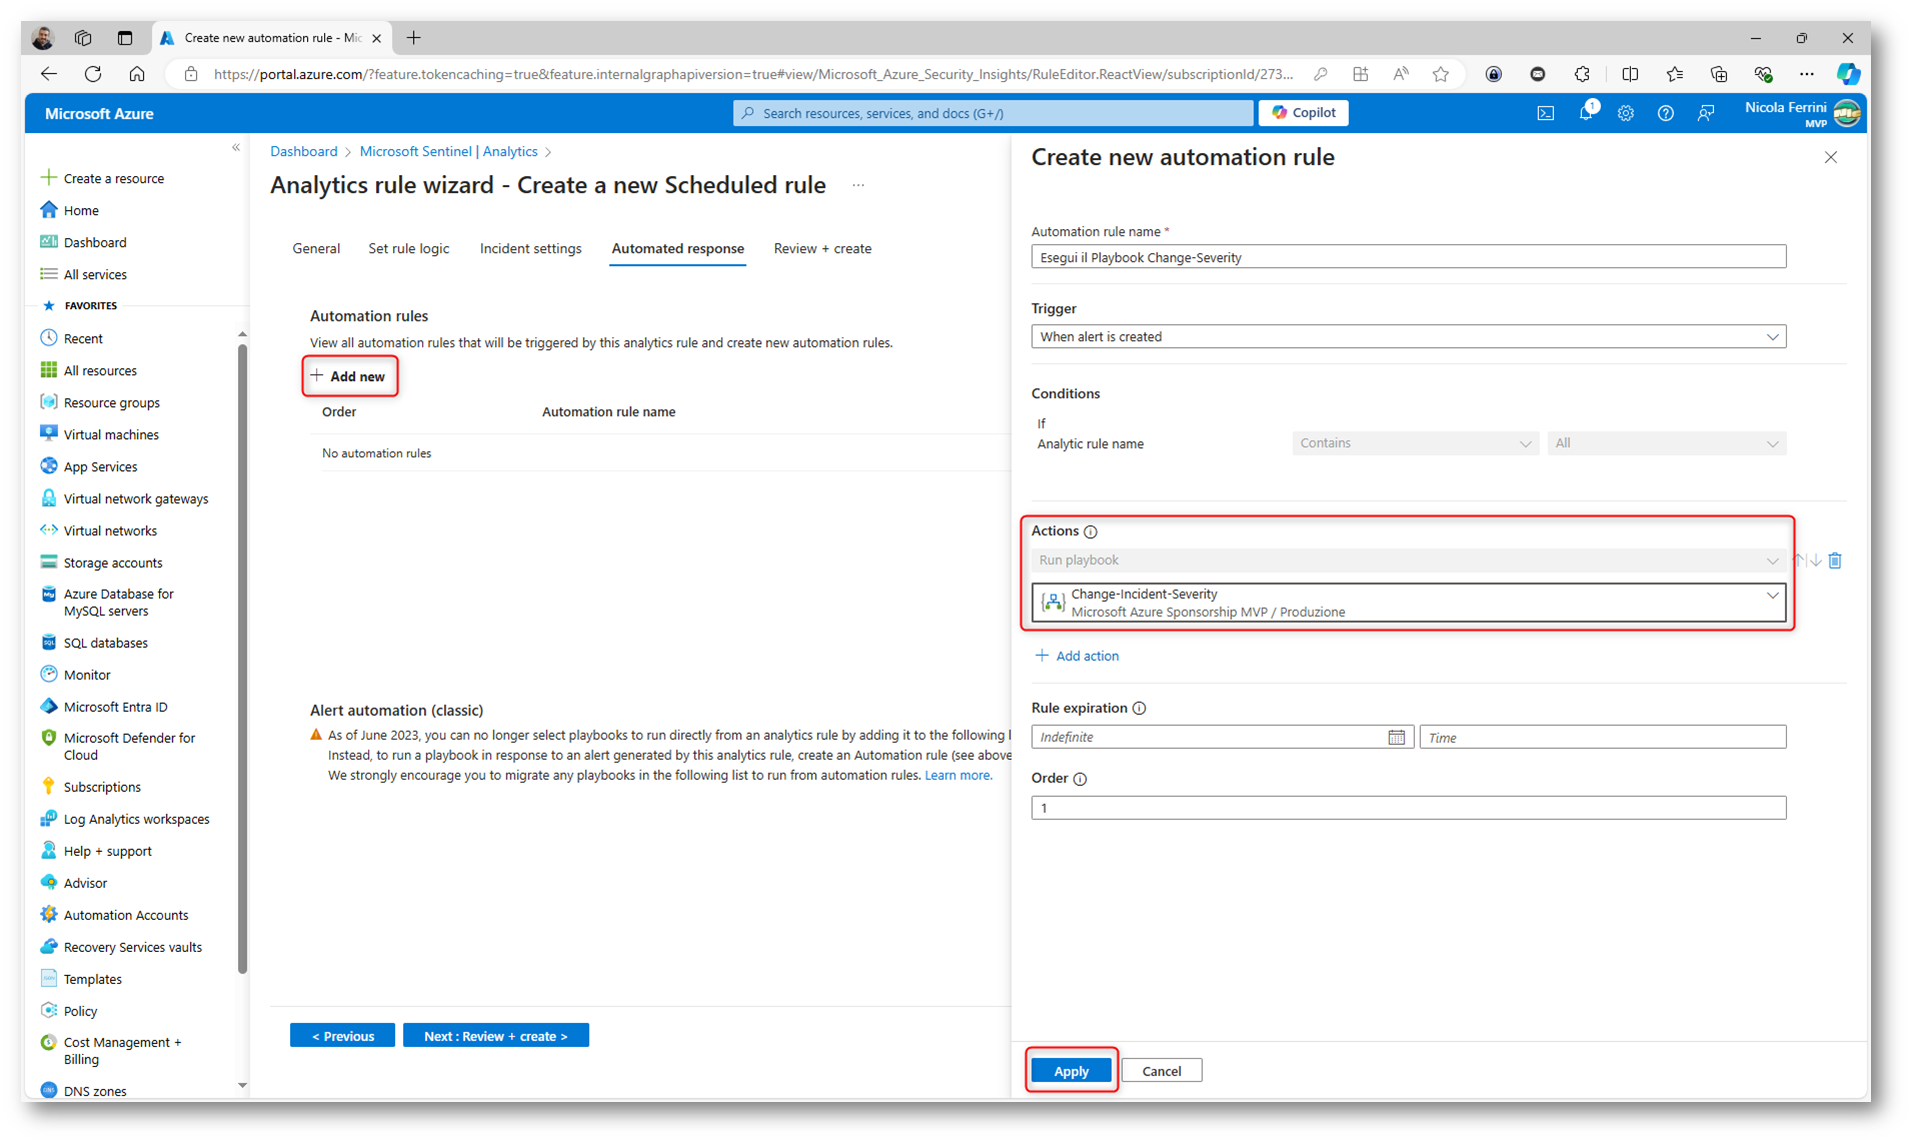Go to the browser home page
This screenshot has height=1144, width=1913.
pyautogui.click(x=137, y=74)
